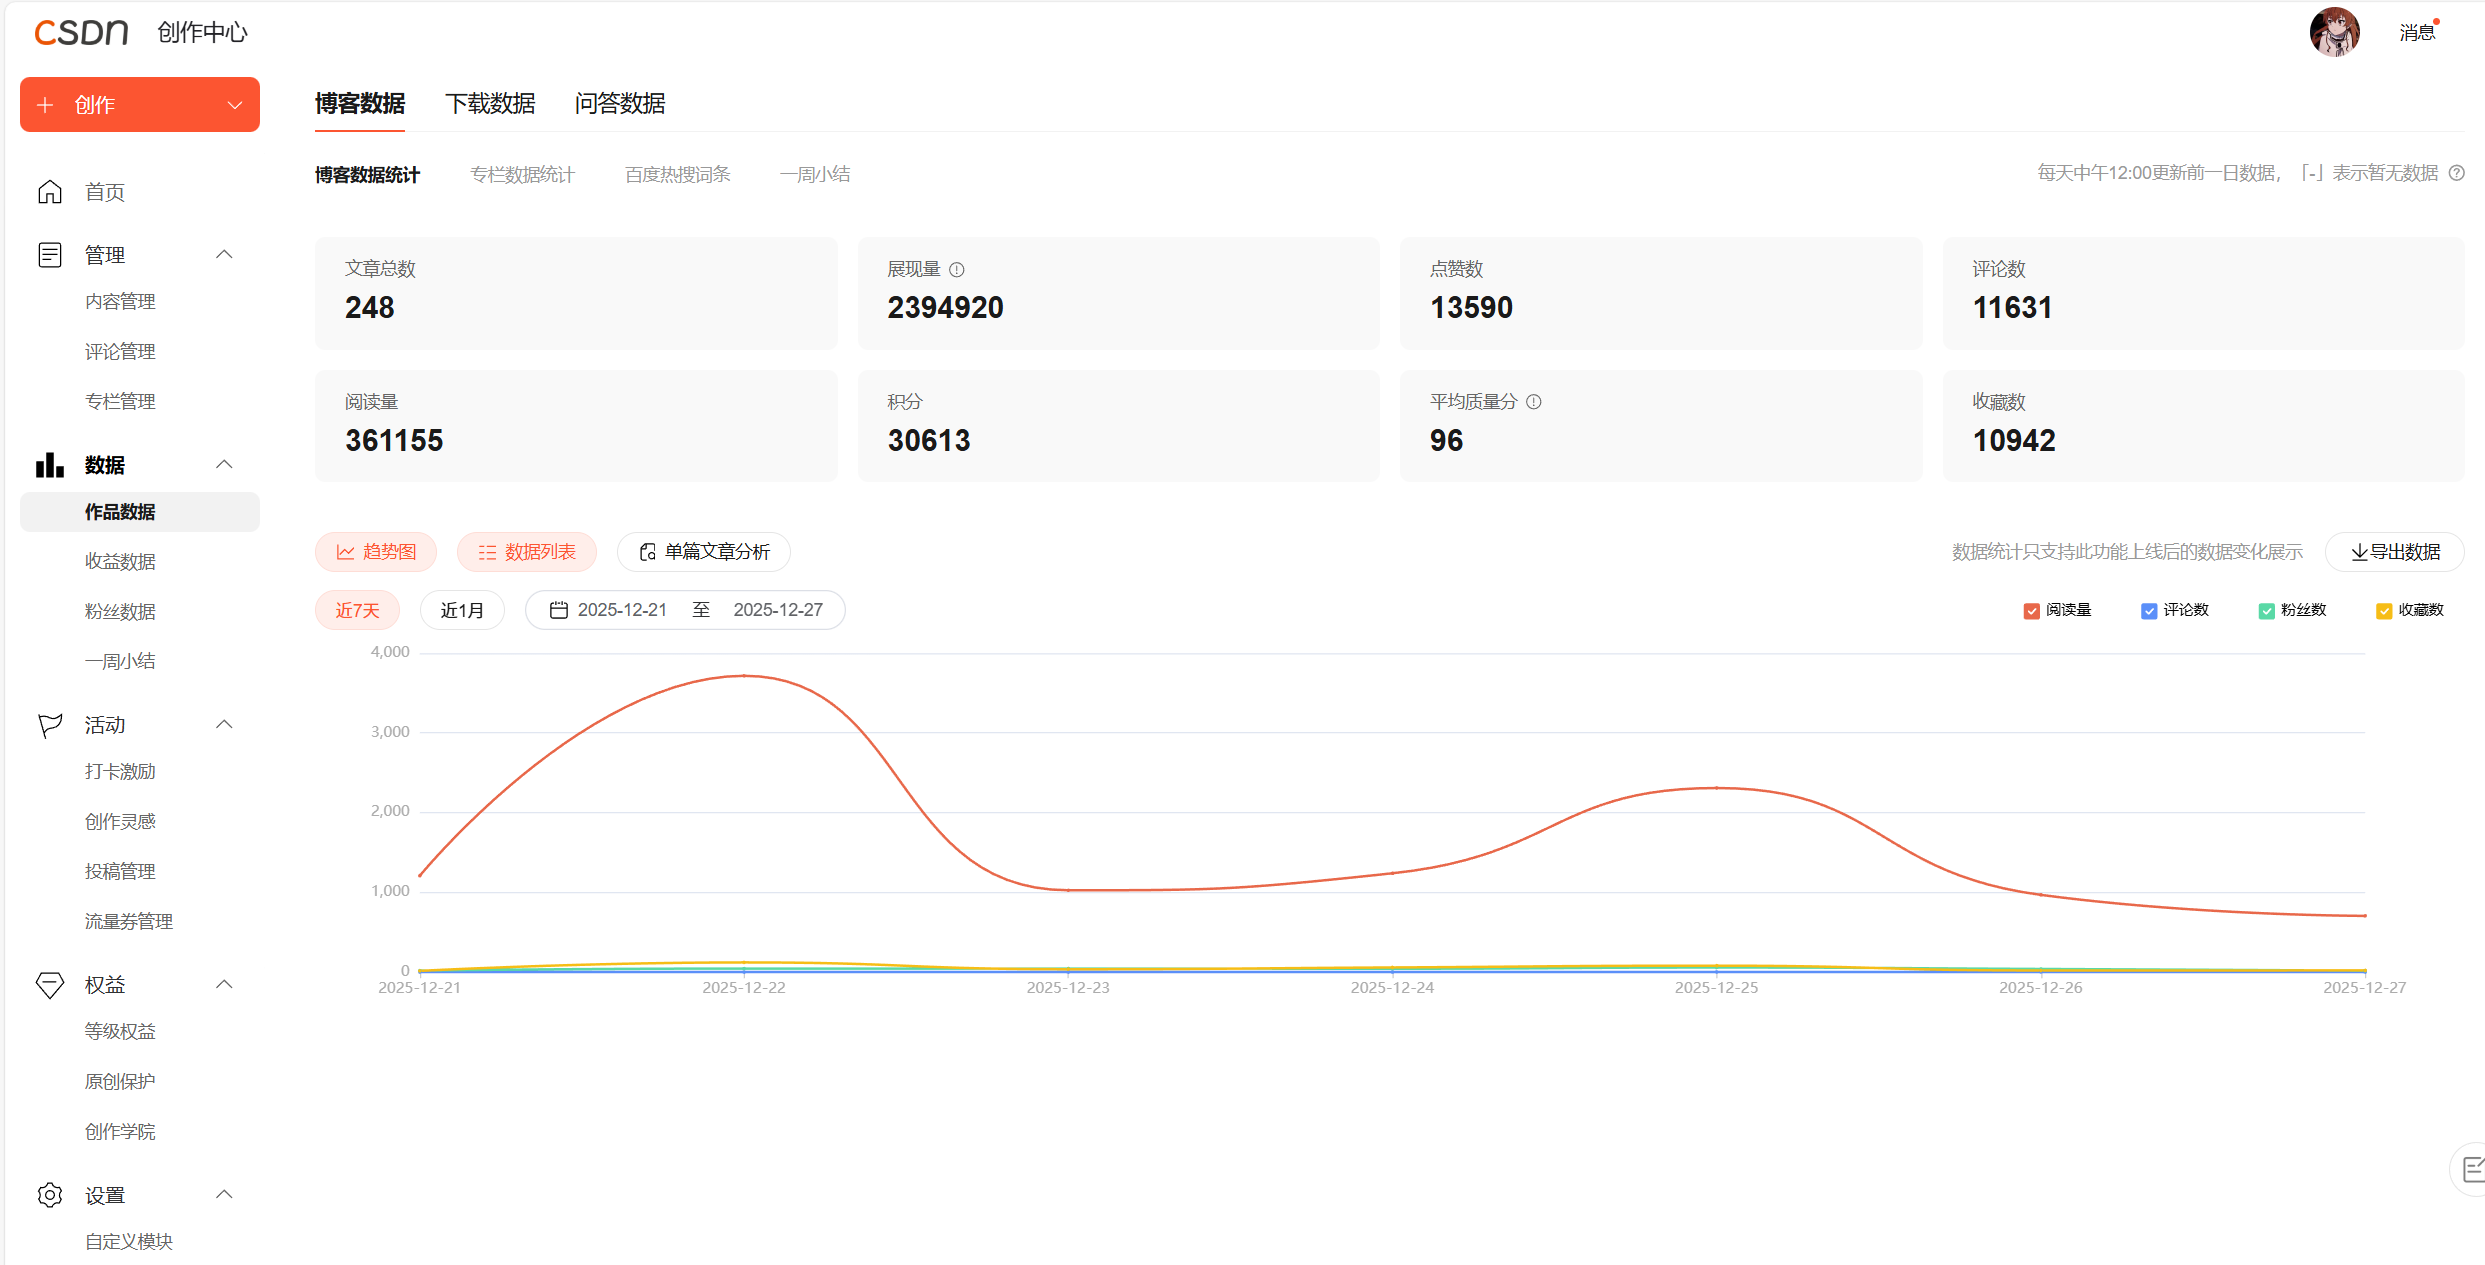Open the 创作 button dropdown arrow
The image size is (2485, 1265).
235,105
